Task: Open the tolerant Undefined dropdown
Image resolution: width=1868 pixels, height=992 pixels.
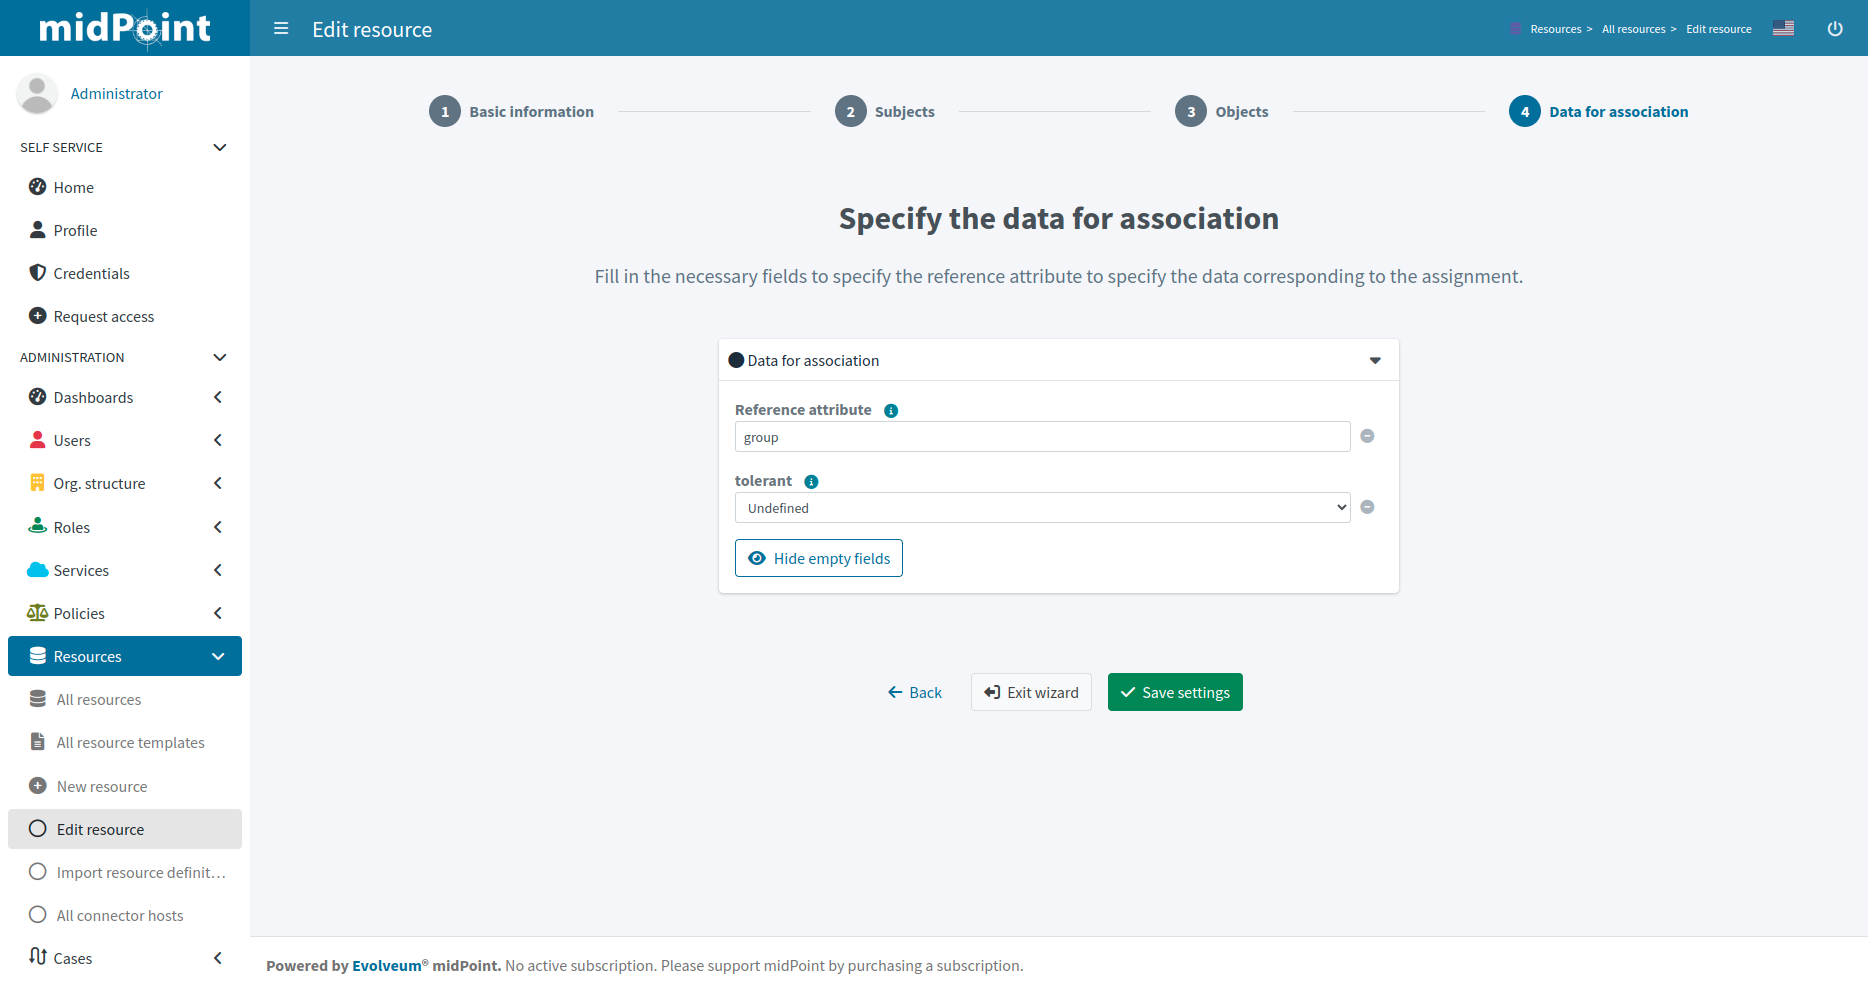Action: coord(1042,508)
